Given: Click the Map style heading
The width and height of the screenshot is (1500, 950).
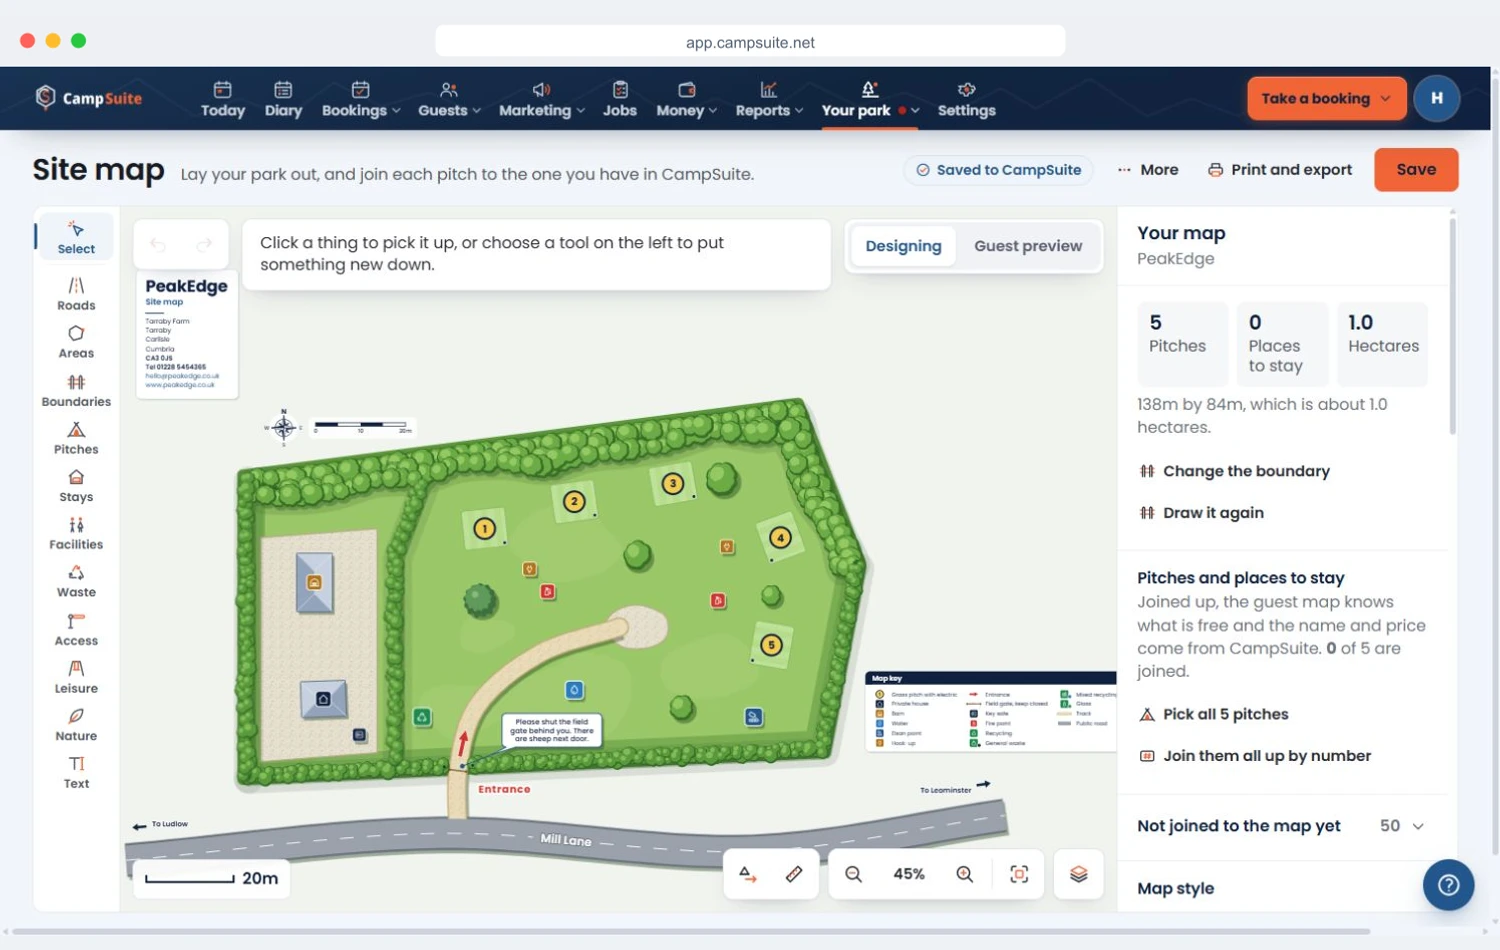Looking at the screenshot, I should coord(1175,888).
